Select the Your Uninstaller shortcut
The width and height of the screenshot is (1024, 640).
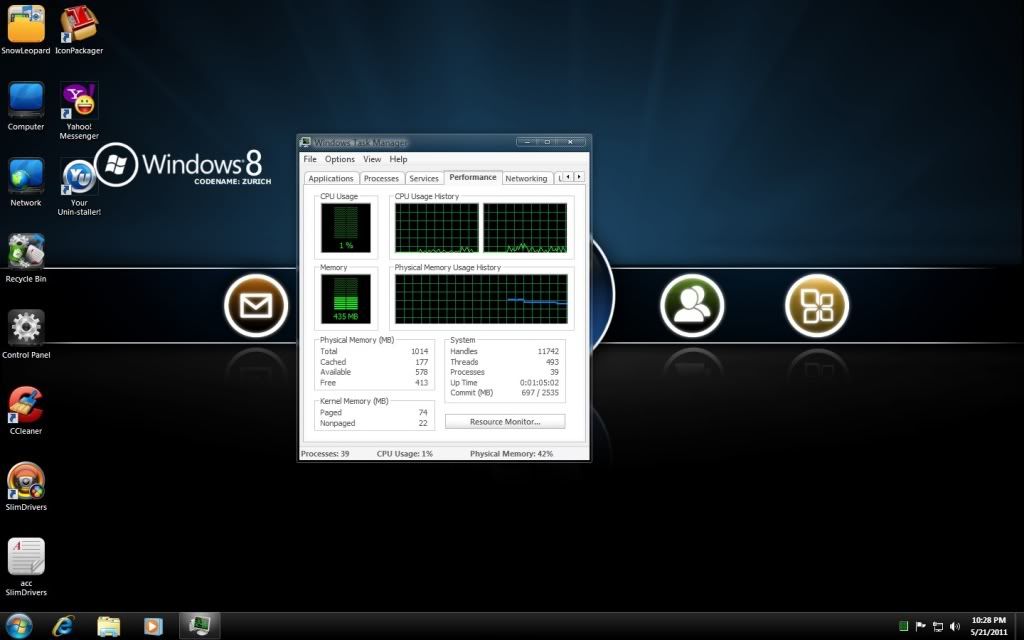[78, 187]
